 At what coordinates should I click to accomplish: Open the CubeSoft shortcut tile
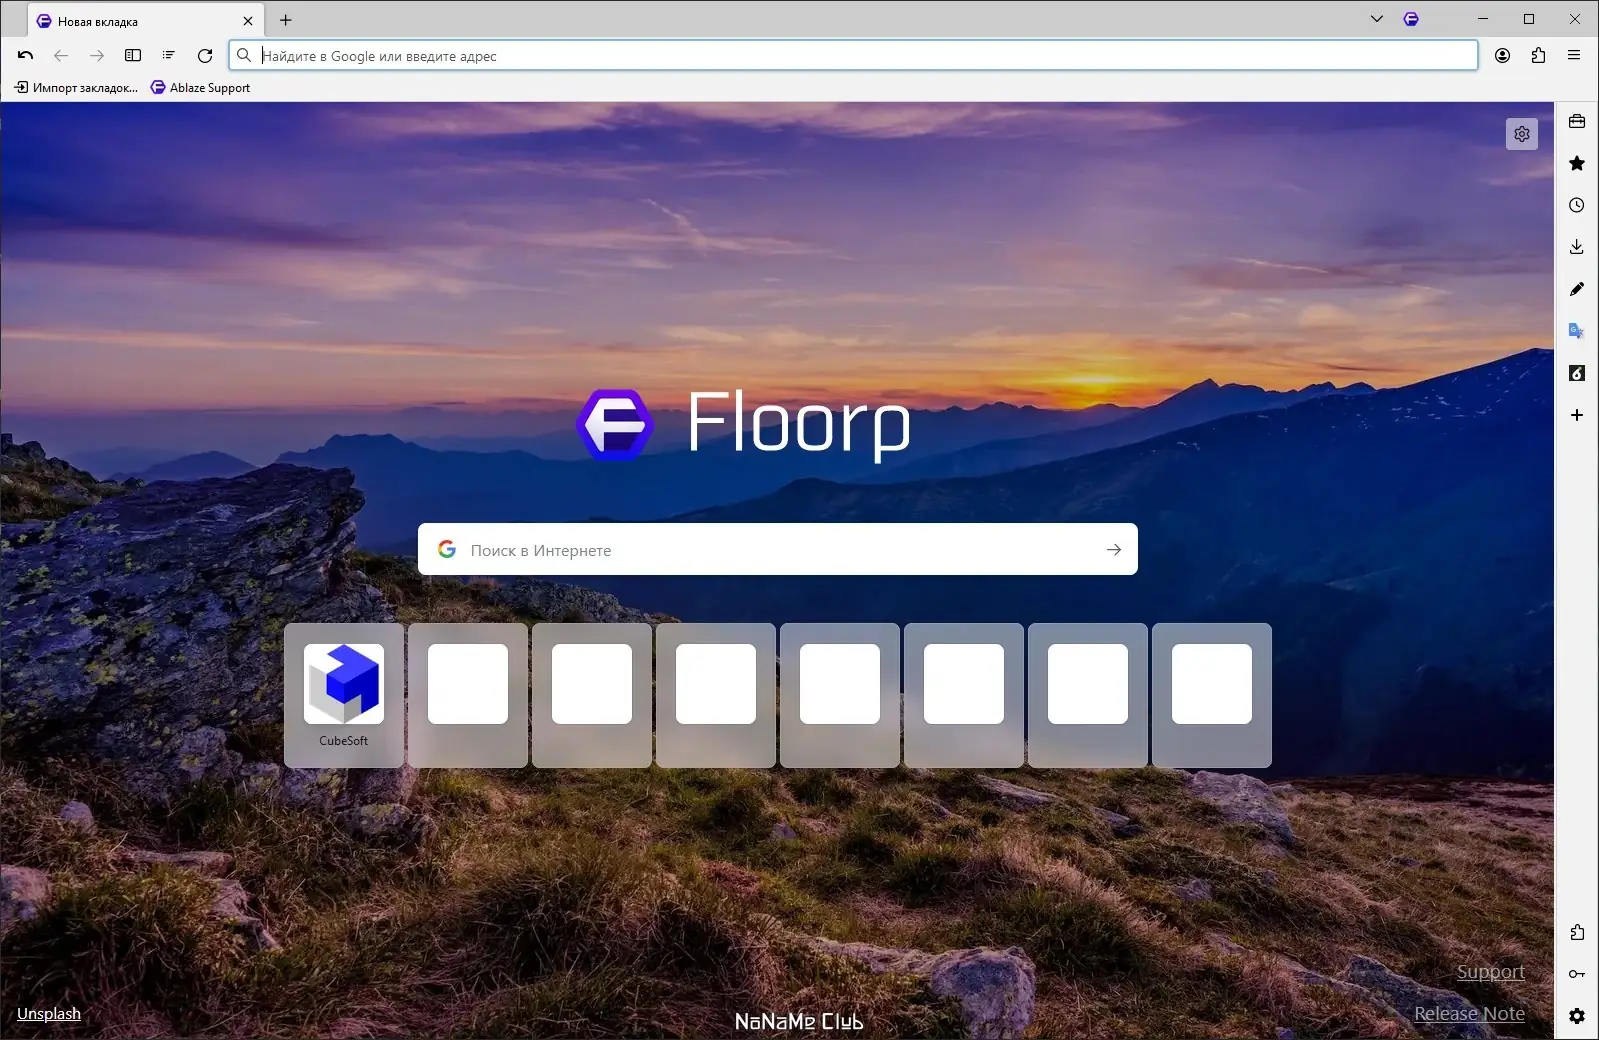[344, 696]
